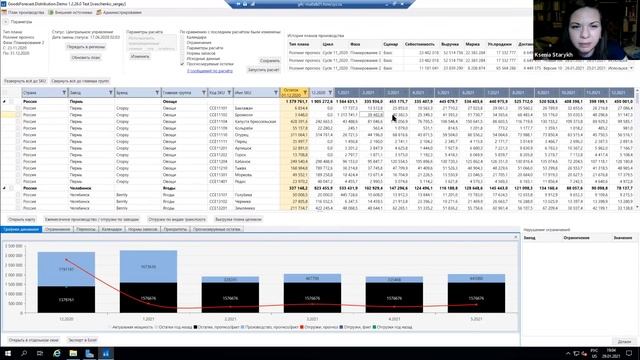The image size is (640, 360).
Task: Click the filter icon in Имя SKU column header
Action: 276,93
